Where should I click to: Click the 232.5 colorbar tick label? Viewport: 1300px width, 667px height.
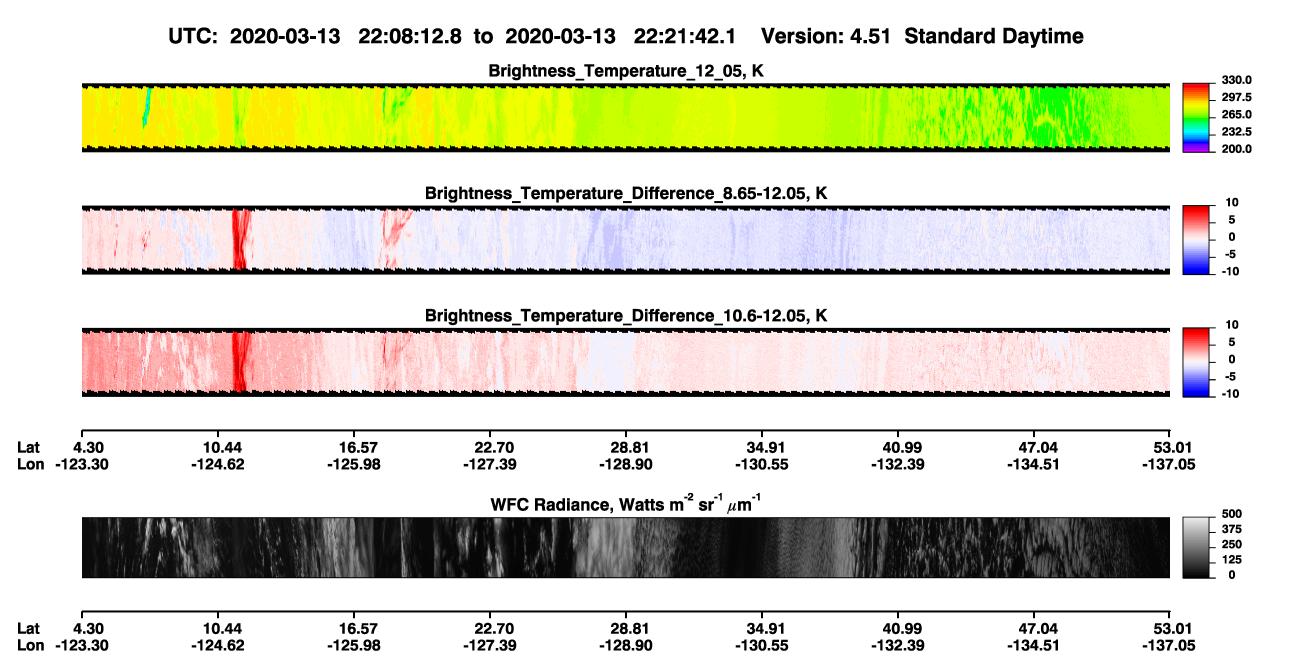click(1237, 131)
